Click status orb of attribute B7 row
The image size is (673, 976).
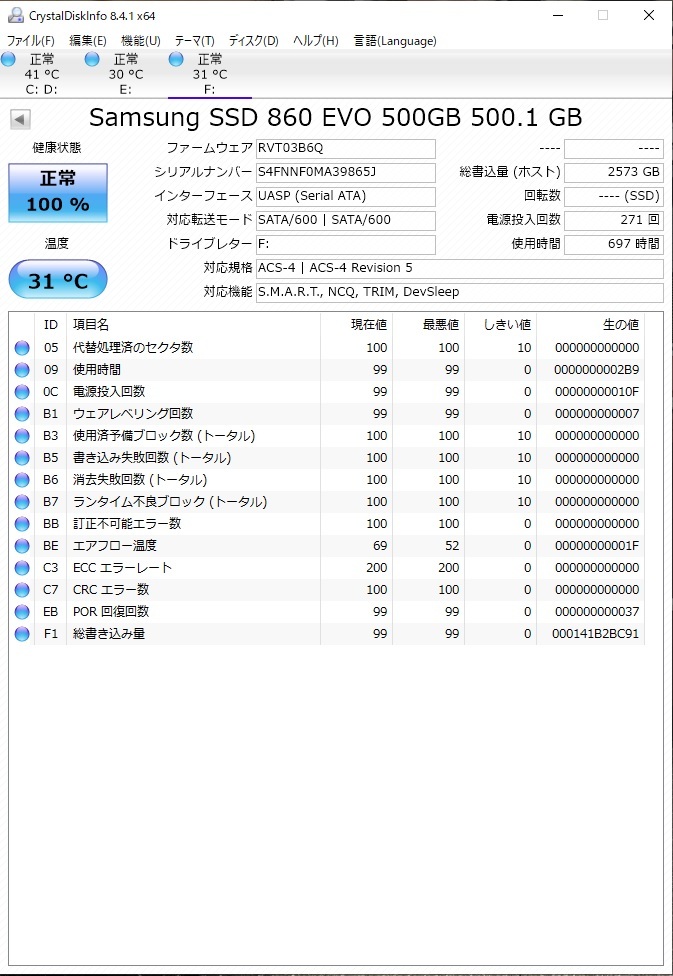click(22, 502)
